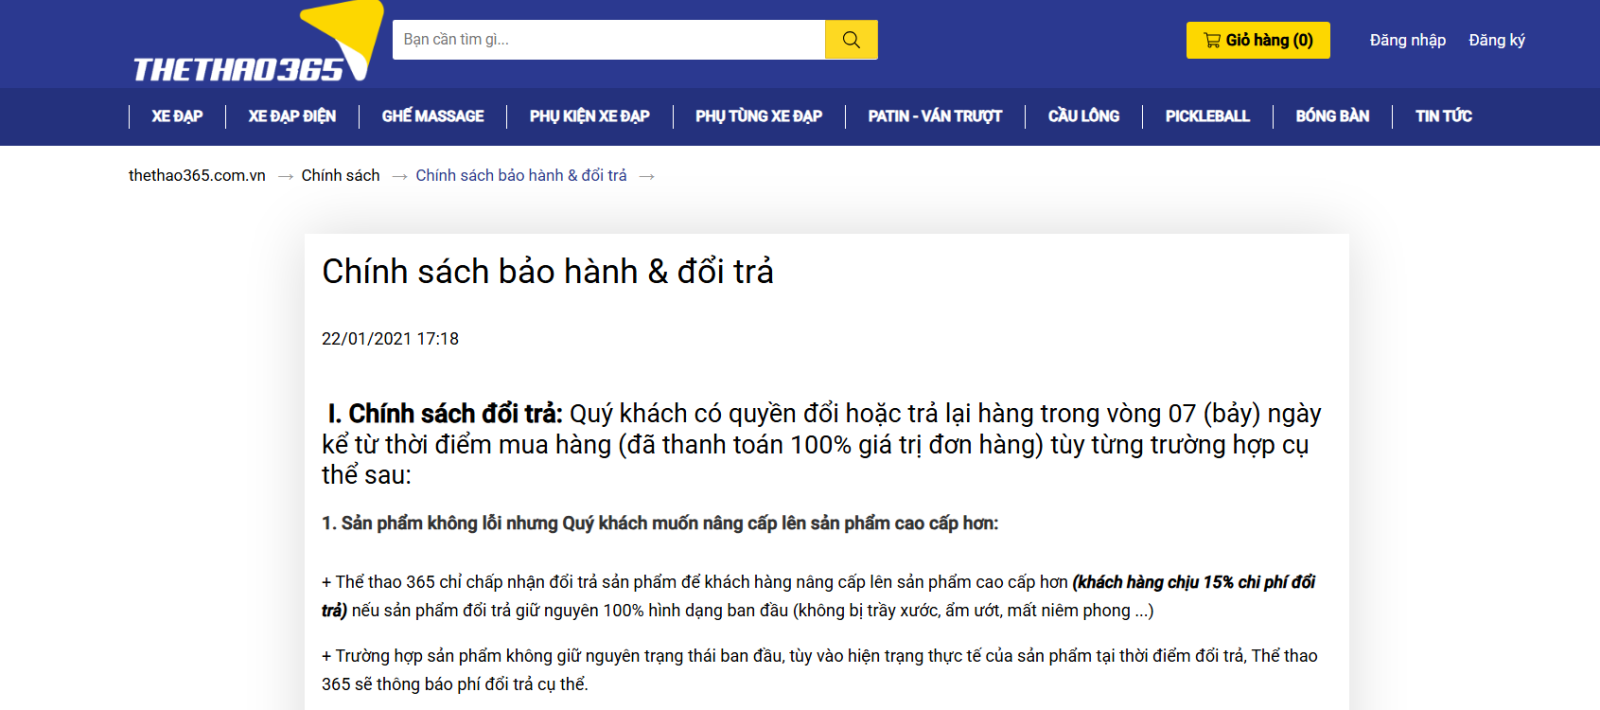
Task: Select the CẦU LÔNG menu item
Action: 1083,116
